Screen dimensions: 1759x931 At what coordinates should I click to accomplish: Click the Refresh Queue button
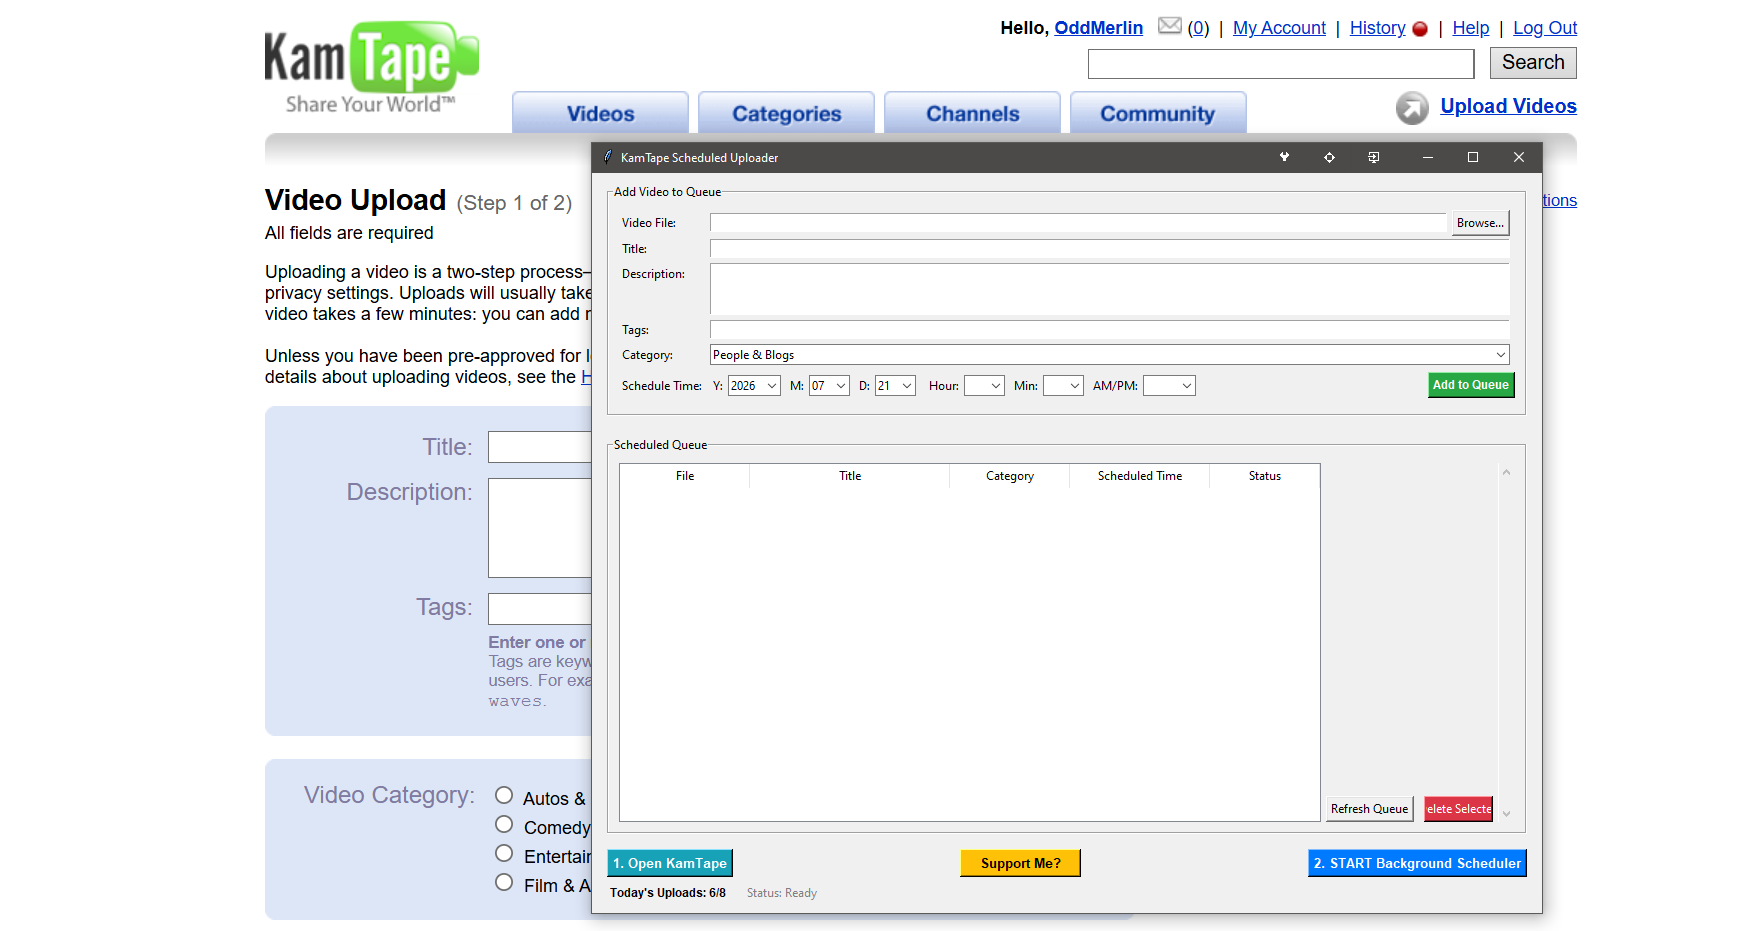point(1369,809)
